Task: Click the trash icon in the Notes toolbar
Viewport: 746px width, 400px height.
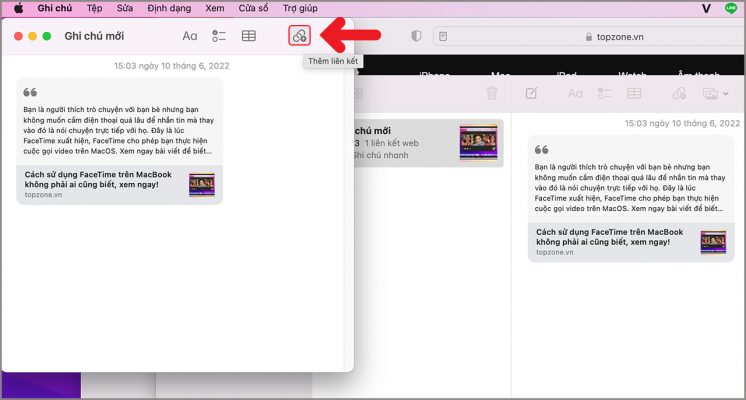Action: click(x=492, y=93)
